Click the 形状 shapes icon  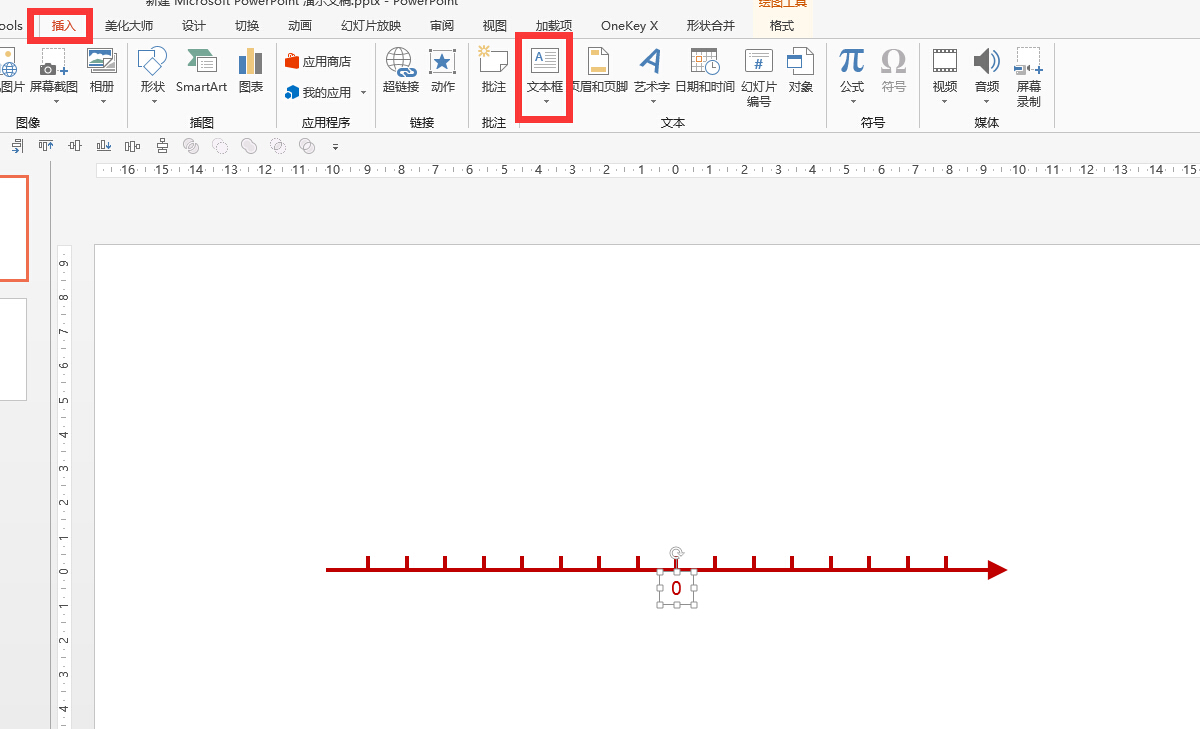tap(152, 62)
